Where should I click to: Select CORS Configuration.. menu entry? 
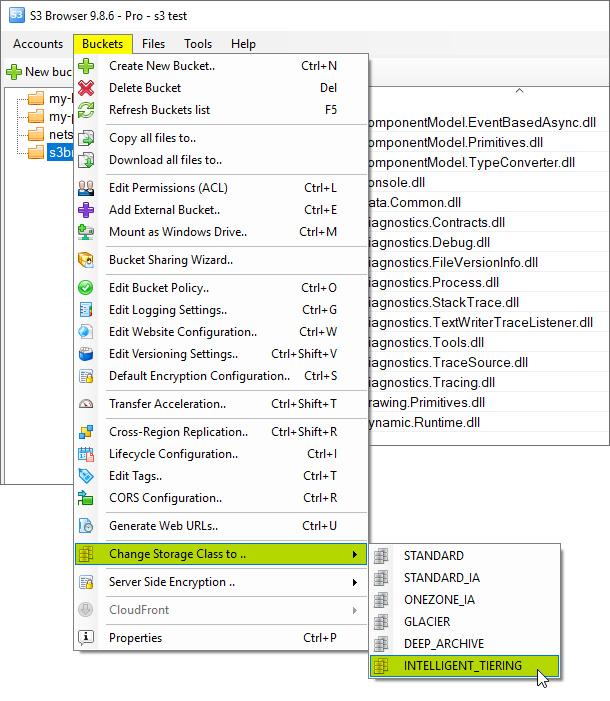[x=221, y=498]
